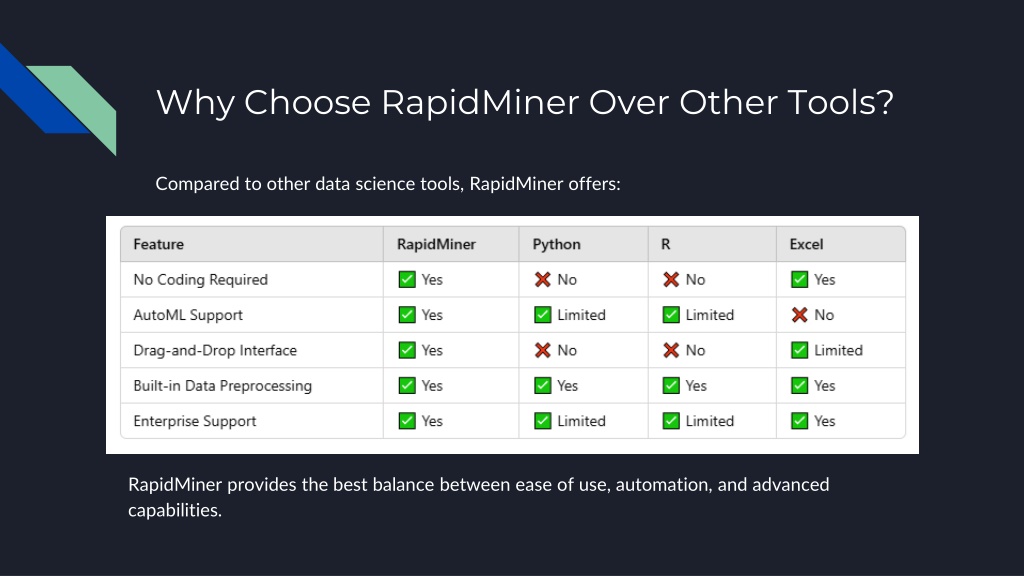The height and width of the screenshot is (576, 1024).
Task: Click the red X for Python Drag-and-Drop Interface
Action: coord(543,350)
